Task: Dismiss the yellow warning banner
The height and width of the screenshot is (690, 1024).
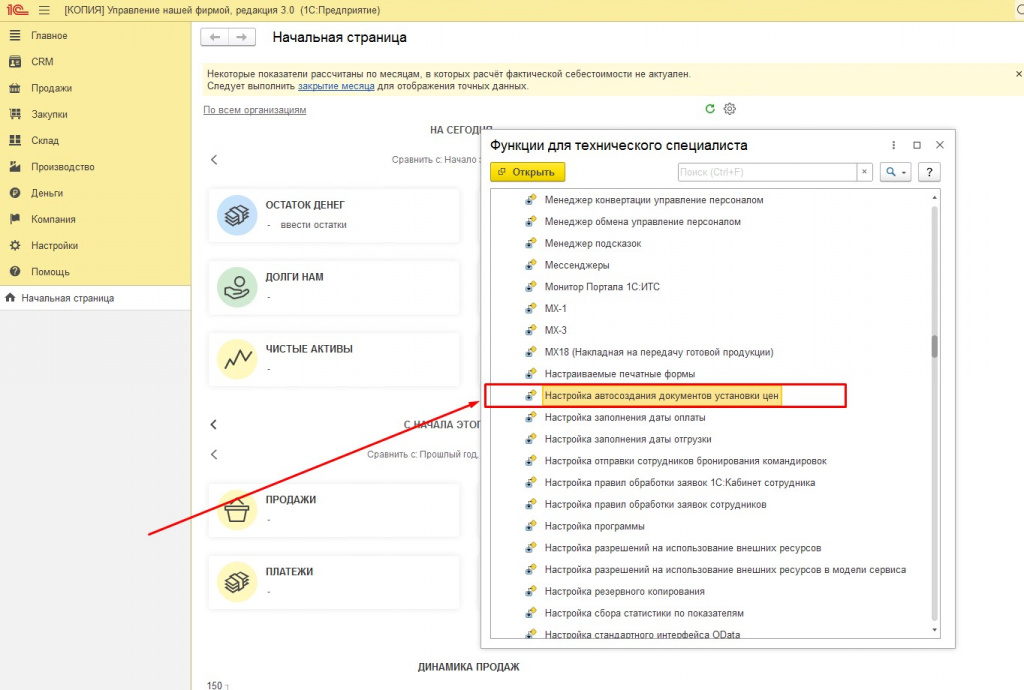Action: pos(1018,74)
